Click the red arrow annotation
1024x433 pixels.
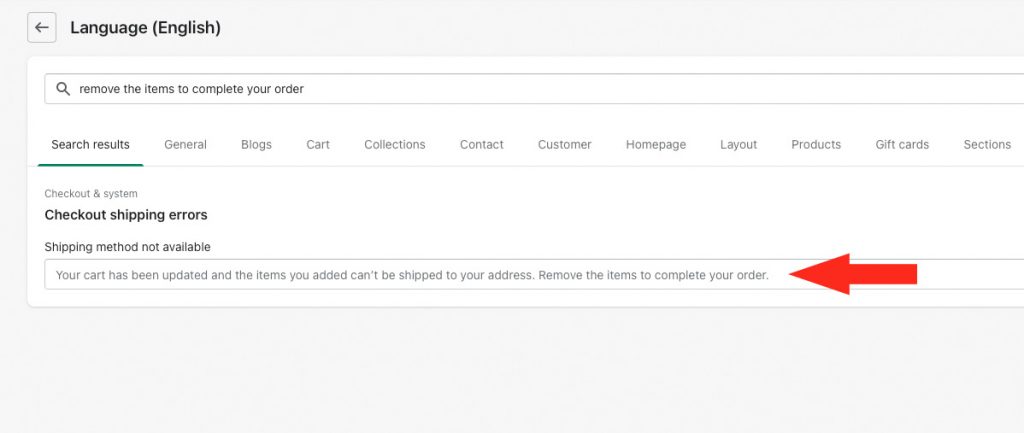pyautogui.click(x=853, y=274)
